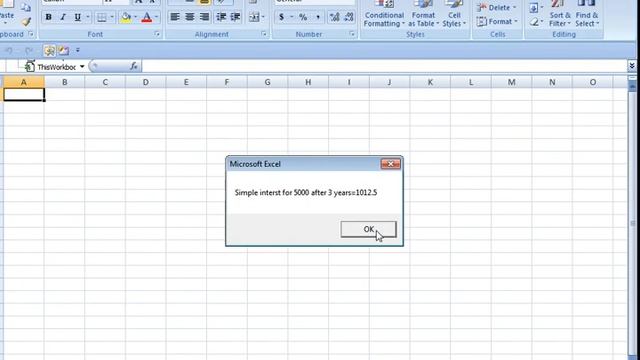
Task: Expand formula bar with double chevron
Action: coord(632,66)
